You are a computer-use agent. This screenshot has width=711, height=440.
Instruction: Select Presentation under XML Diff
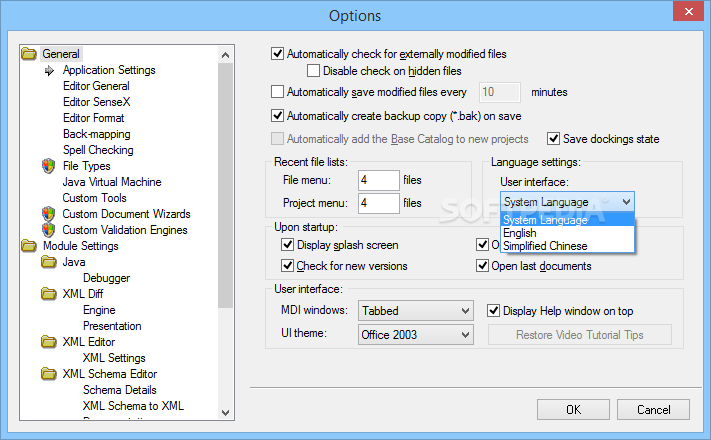pyautogui.click(x=112, y=326)
